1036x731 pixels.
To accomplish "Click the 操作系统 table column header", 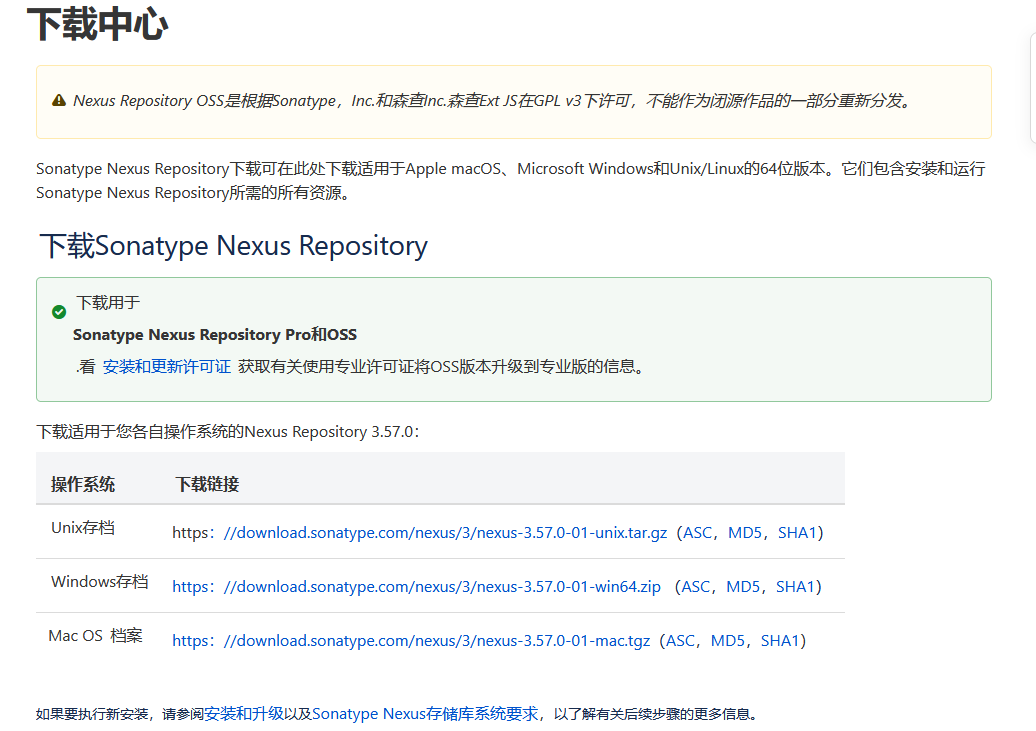I will tap(83, 484).
